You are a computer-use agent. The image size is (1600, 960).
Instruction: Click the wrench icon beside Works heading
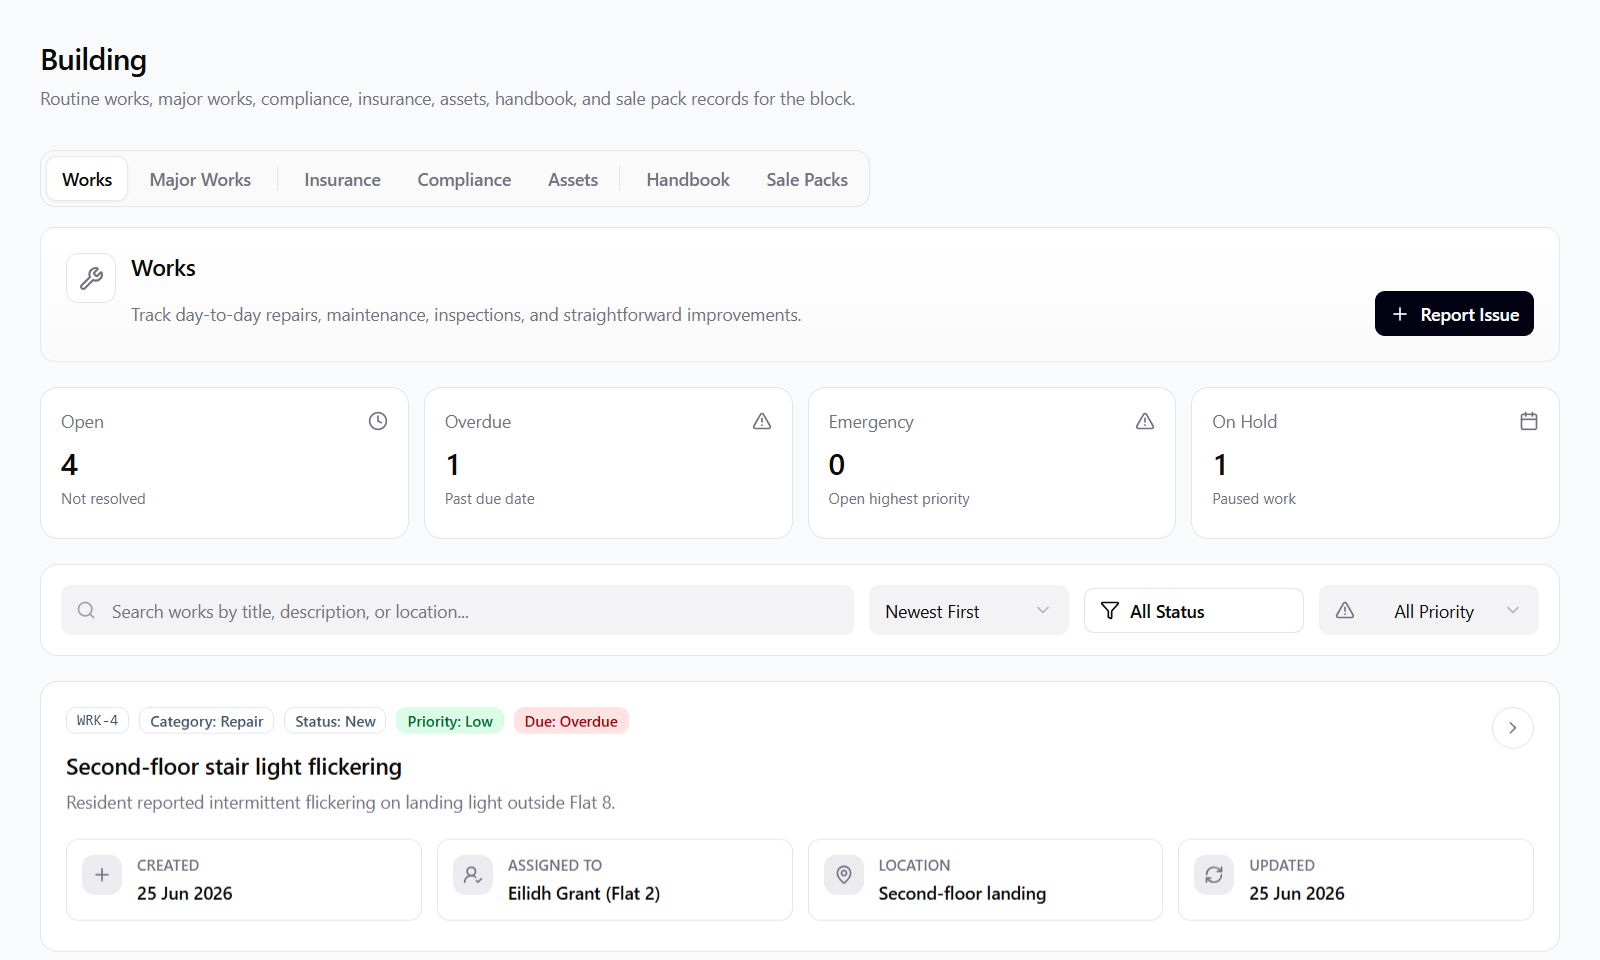tap(91, 278)
